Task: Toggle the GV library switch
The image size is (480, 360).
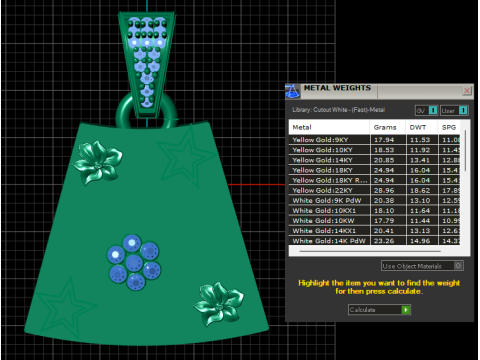Action: (x=426, y=110)
